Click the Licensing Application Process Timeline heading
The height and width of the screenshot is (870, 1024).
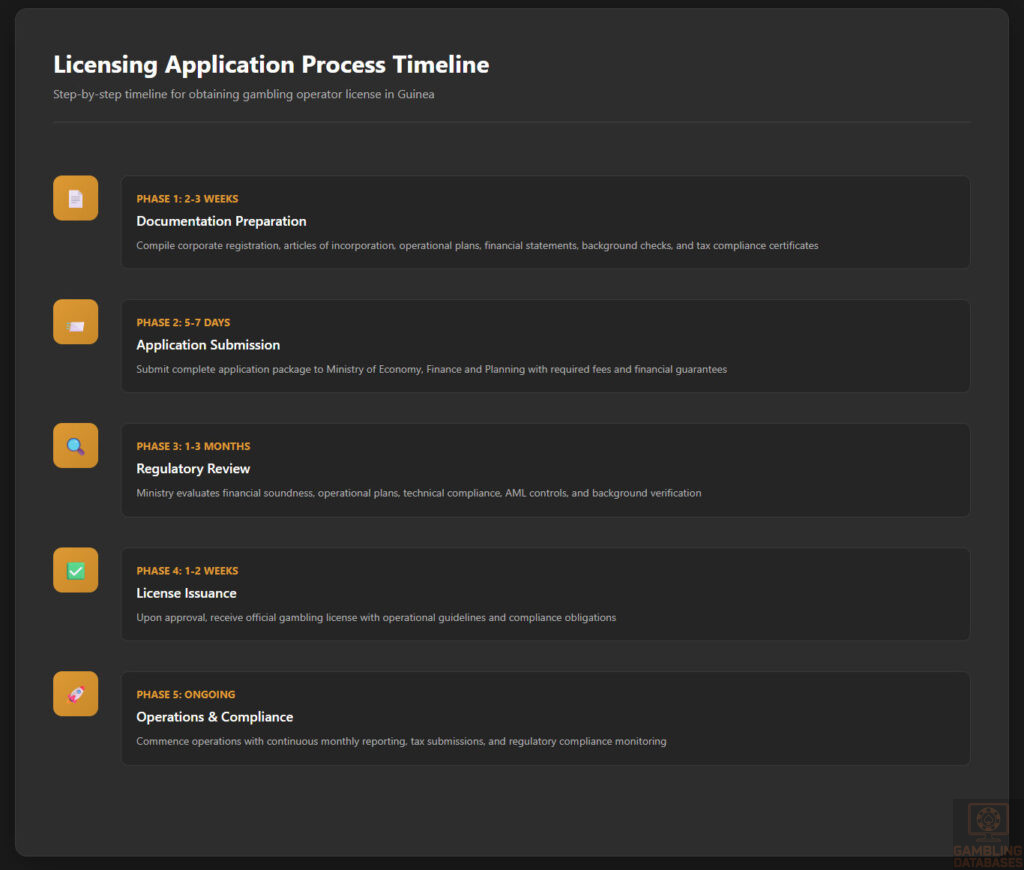coord(271,64)
